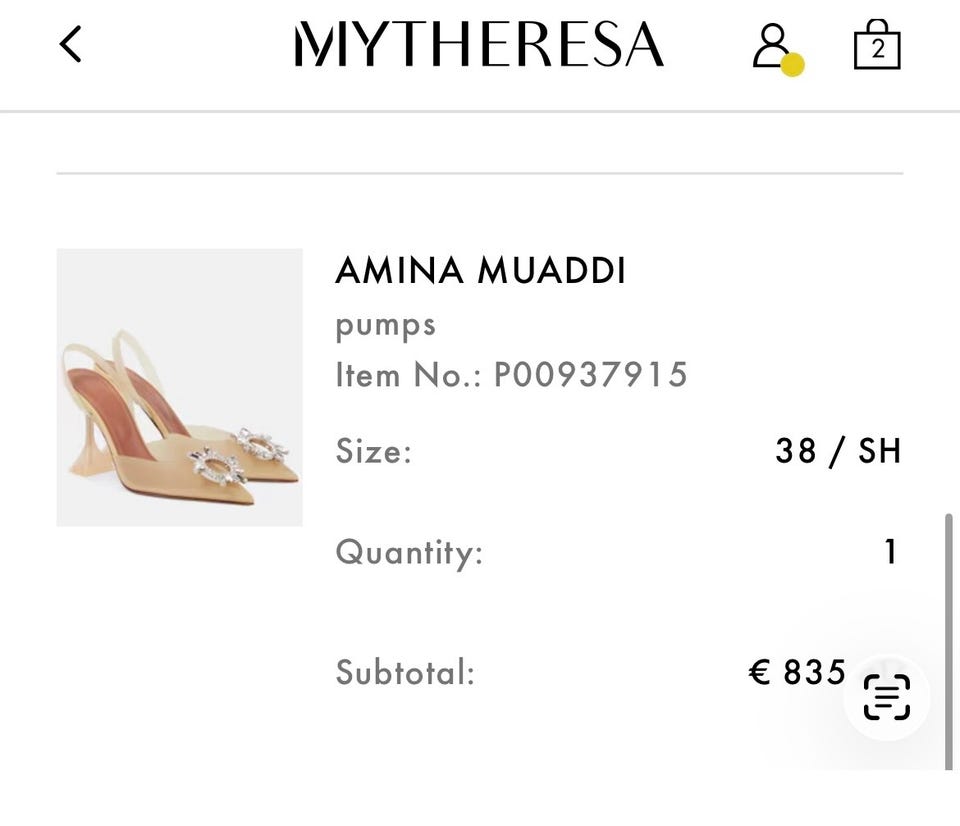The image size is (960, 826).
Task: Click the "Subtotal:" label
Action: (404, 672)
